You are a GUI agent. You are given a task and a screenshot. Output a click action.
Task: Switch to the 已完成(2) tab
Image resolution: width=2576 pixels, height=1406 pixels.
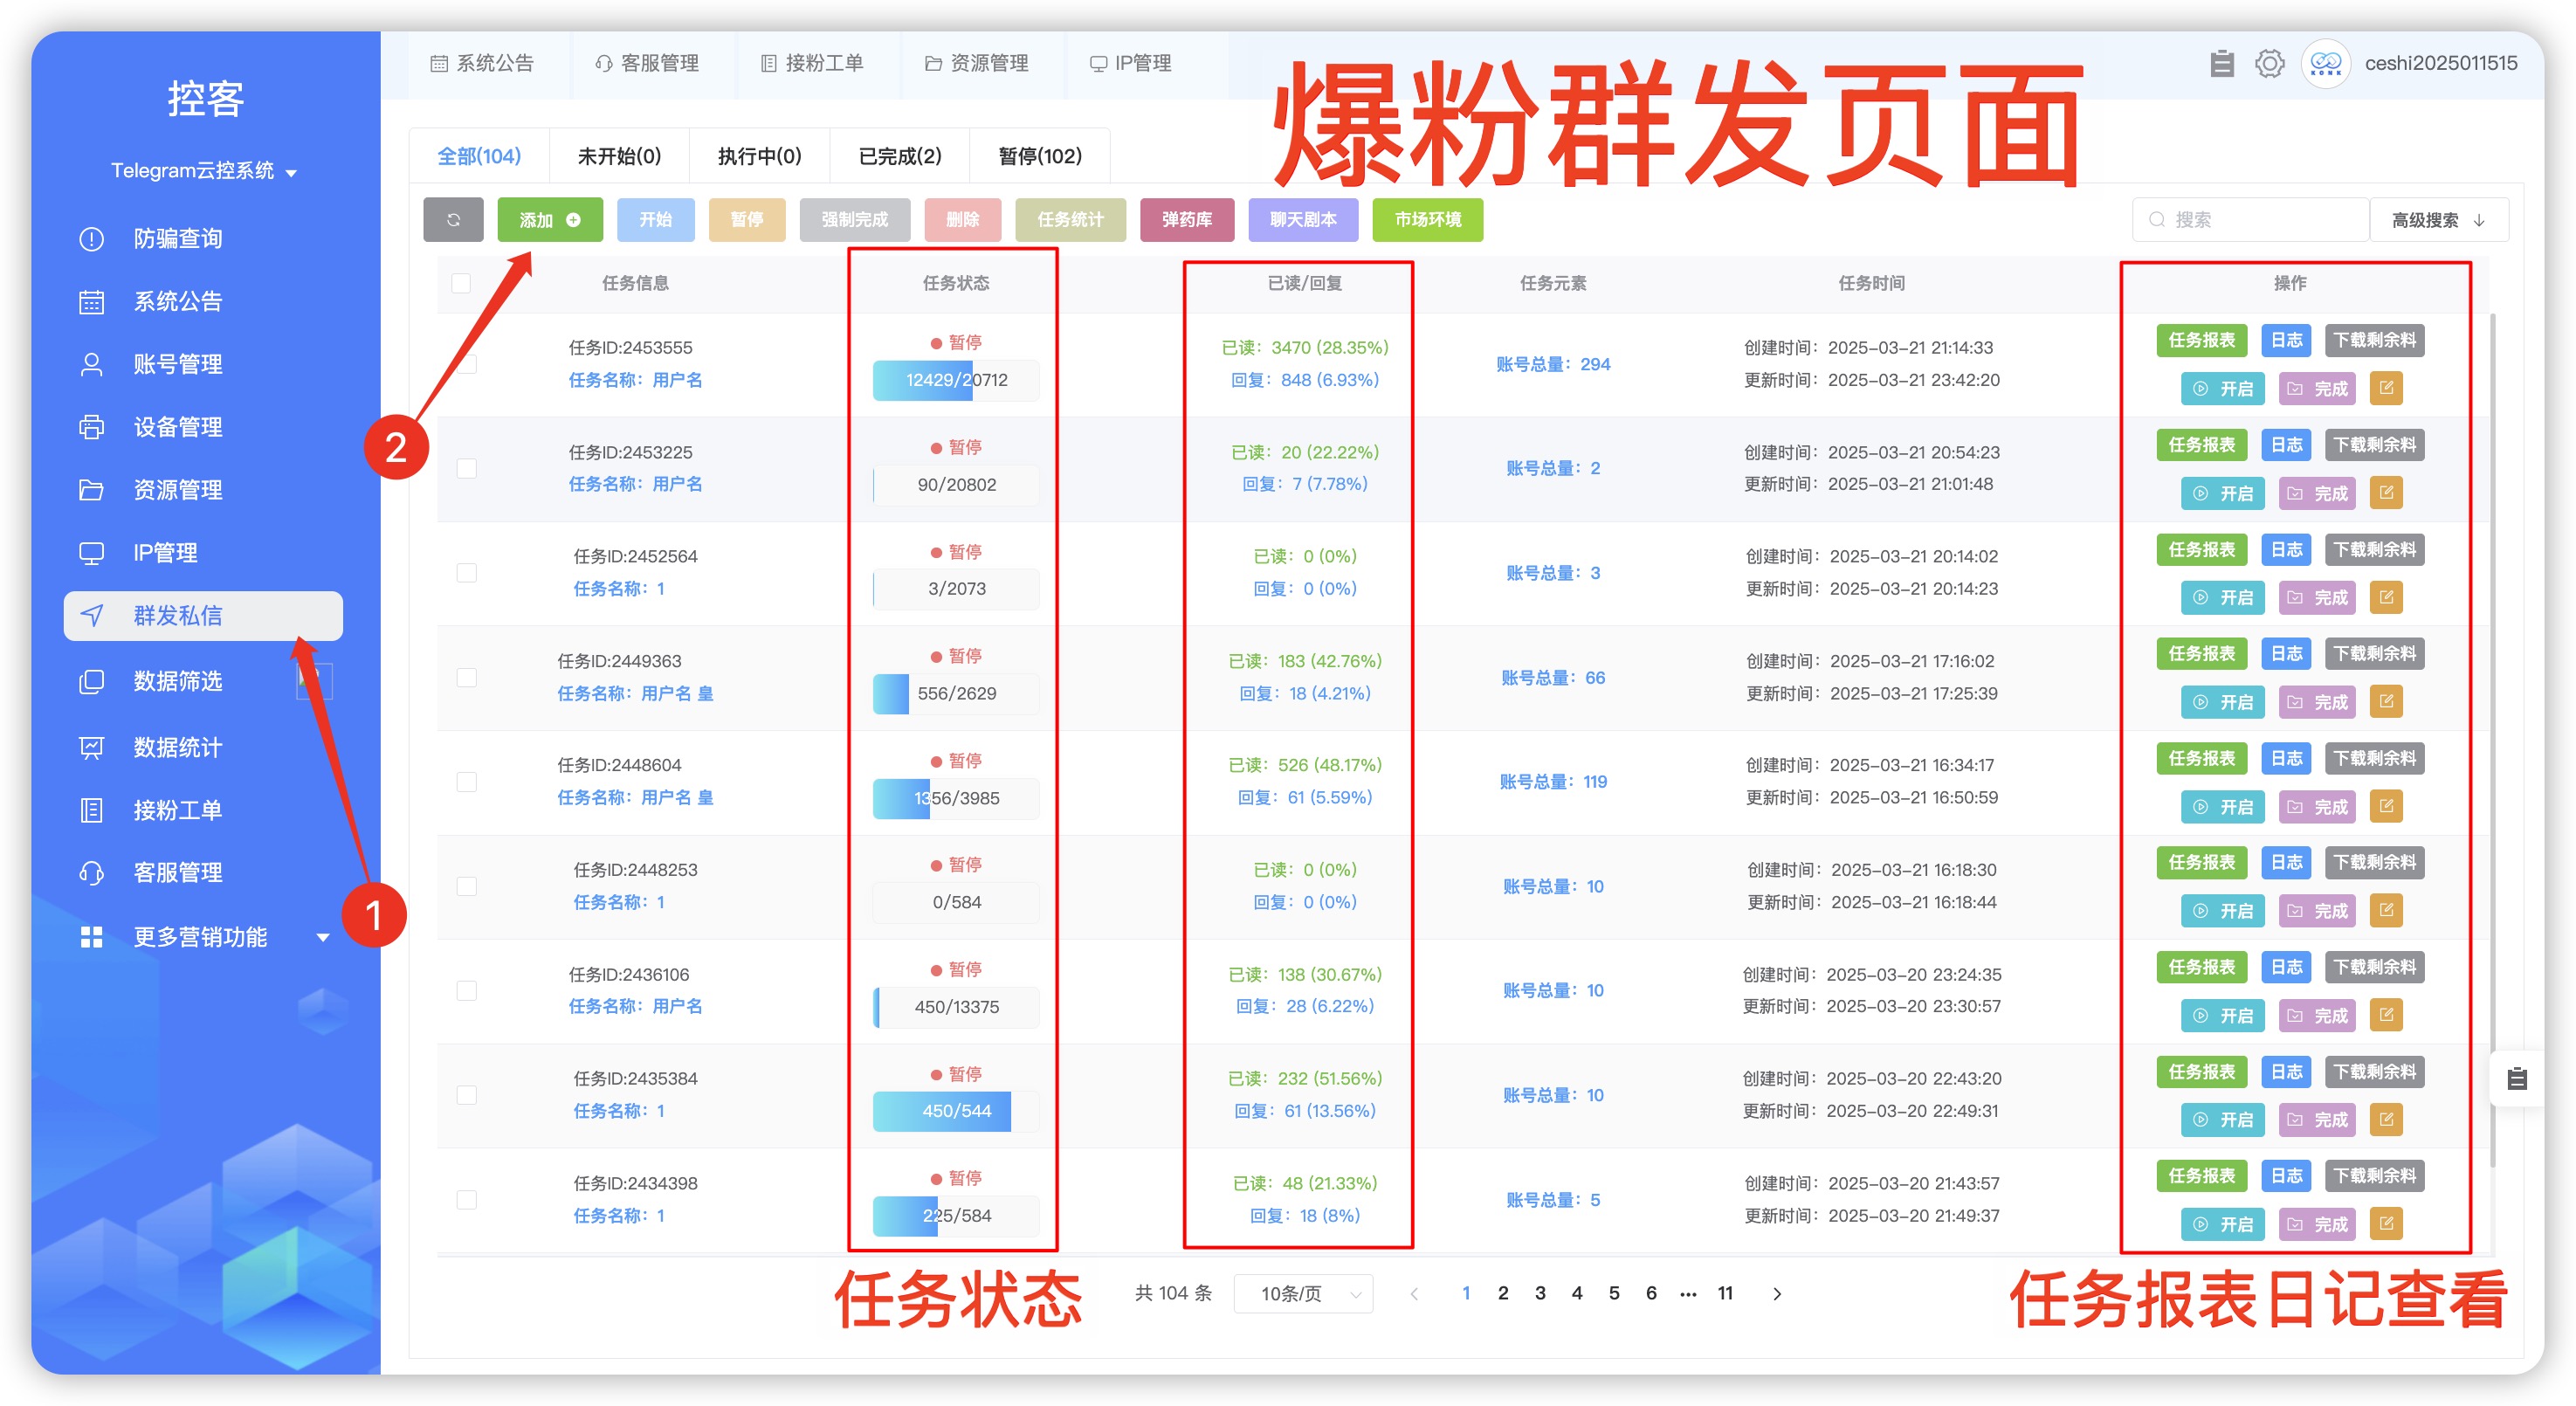coord(899,156)
